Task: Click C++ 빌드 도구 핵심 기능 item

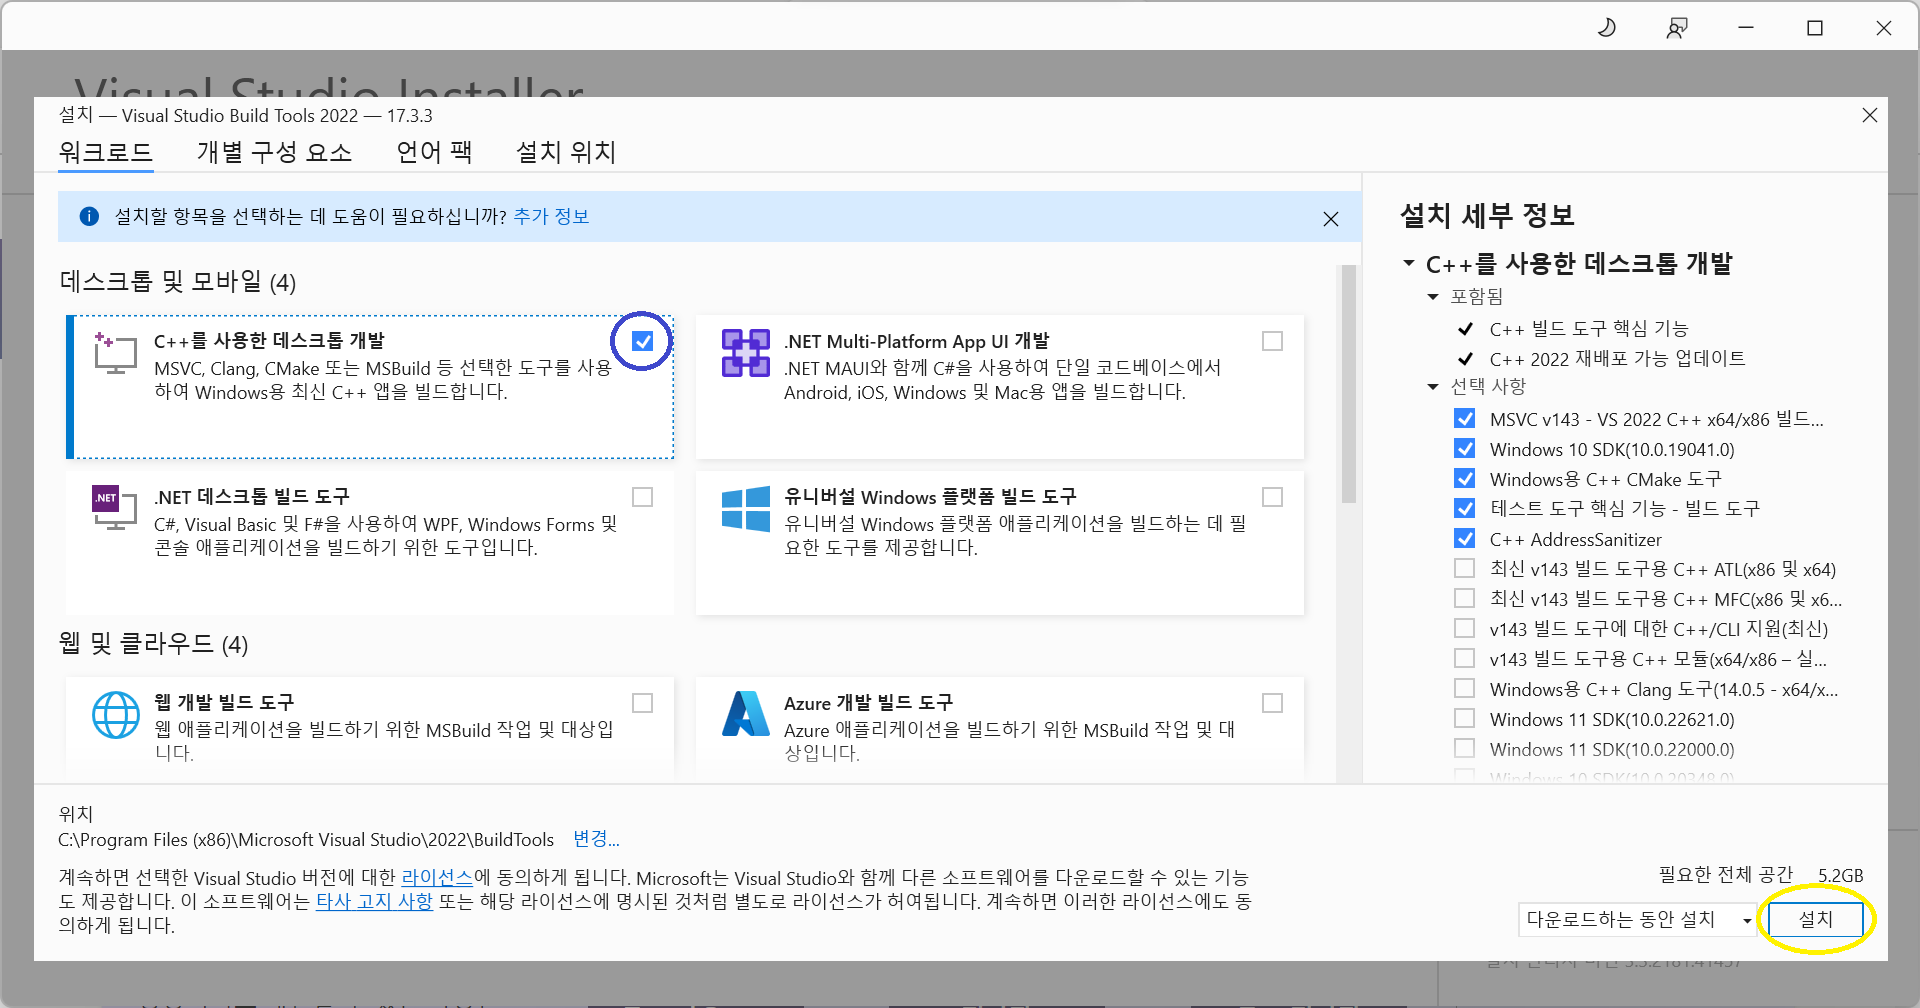Action: 1589,329
